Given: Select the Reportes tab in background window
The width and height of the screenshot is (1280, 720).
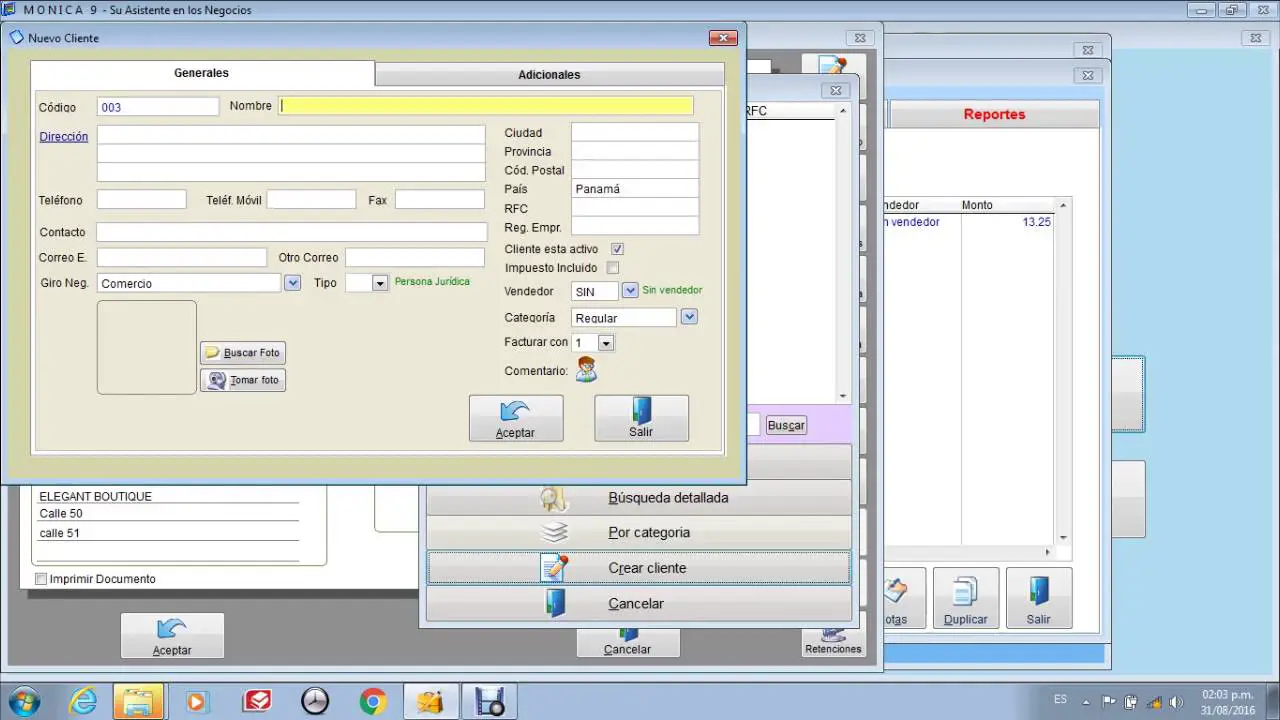Looking at the screenshot, I should pyautogui.click(x=994, y=114).
